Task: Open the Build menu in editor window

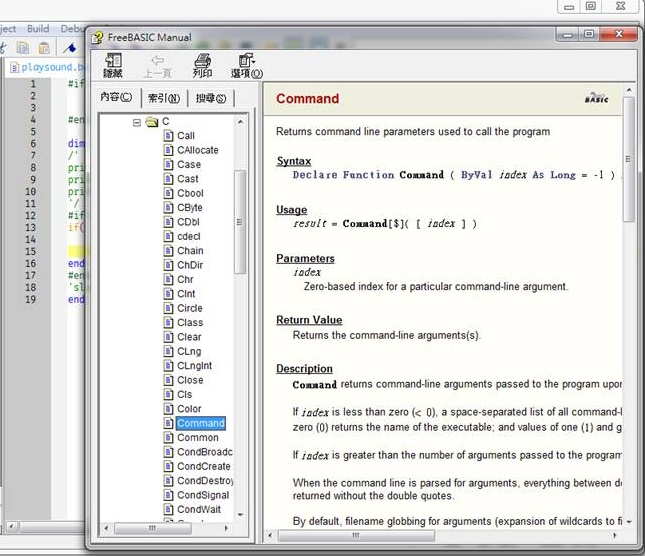Action: 38,29
